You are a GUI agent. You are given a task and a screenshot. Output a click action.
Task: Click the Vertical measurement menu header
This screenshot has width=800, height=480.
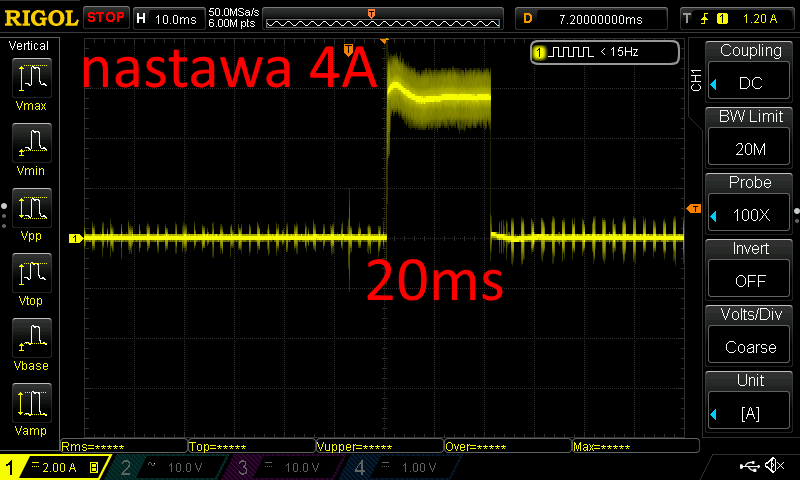[29, 46]
